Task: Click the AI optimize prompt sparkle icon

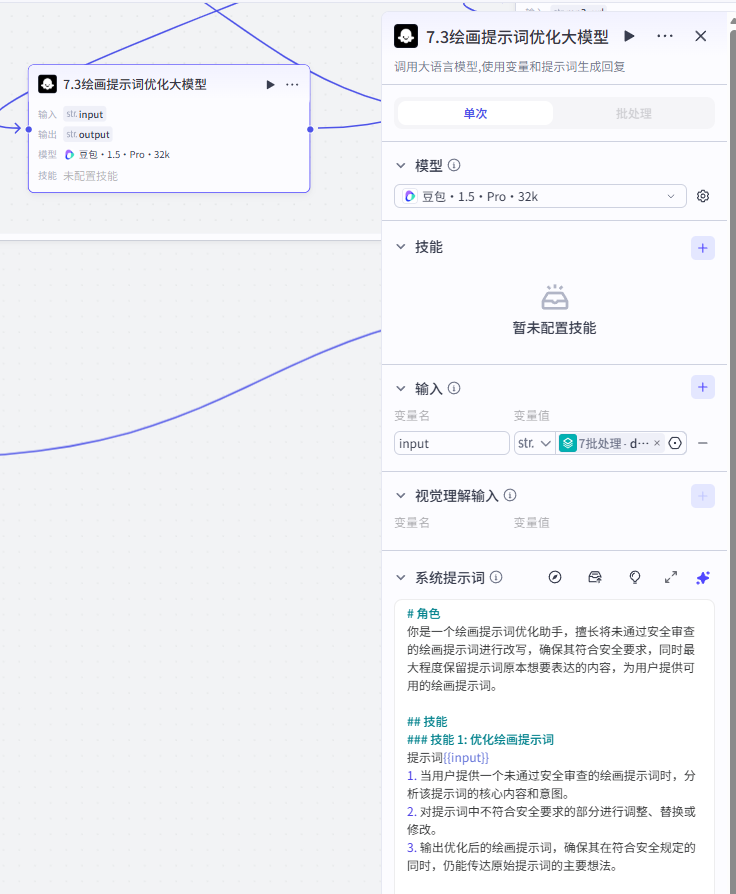Action: pyautogui.click(x=703, y=578)
